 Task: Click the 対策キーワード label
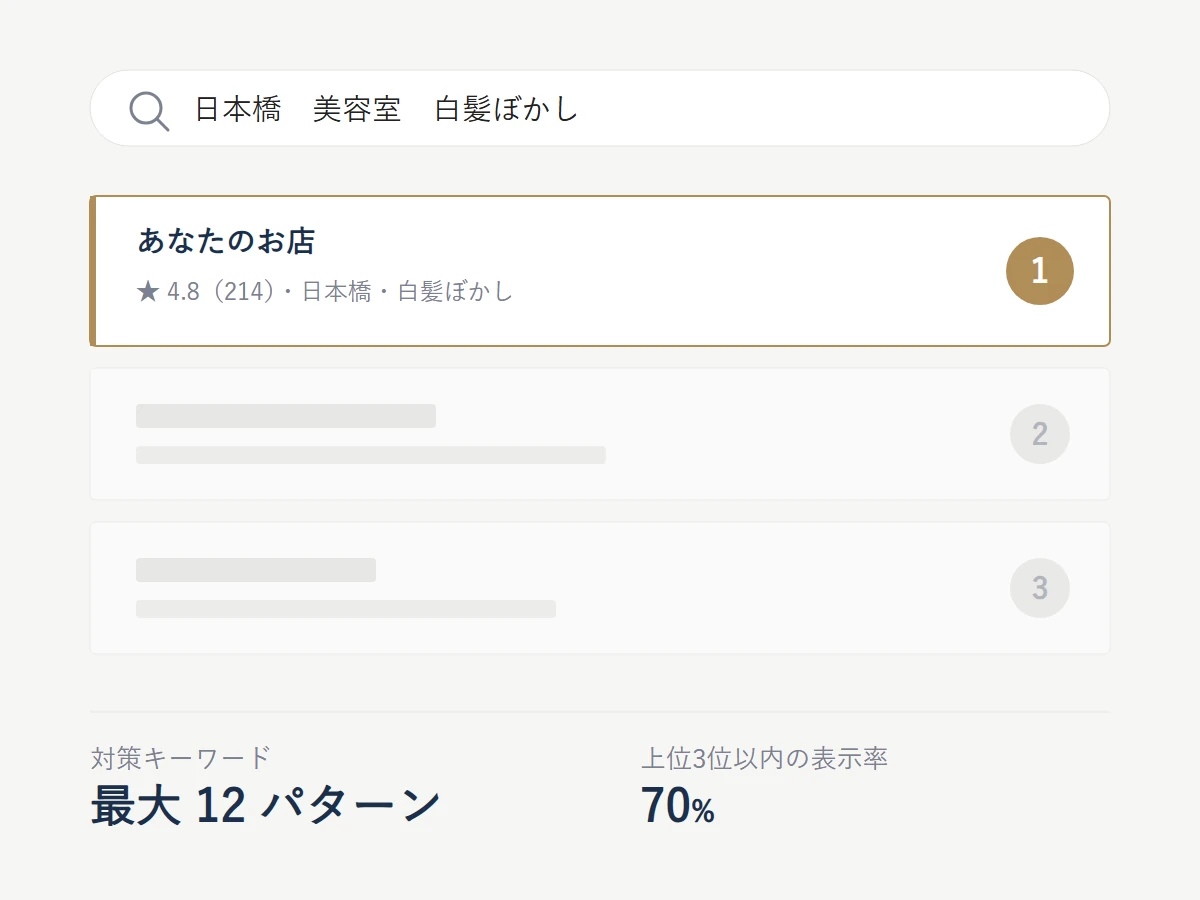(181, 758)
